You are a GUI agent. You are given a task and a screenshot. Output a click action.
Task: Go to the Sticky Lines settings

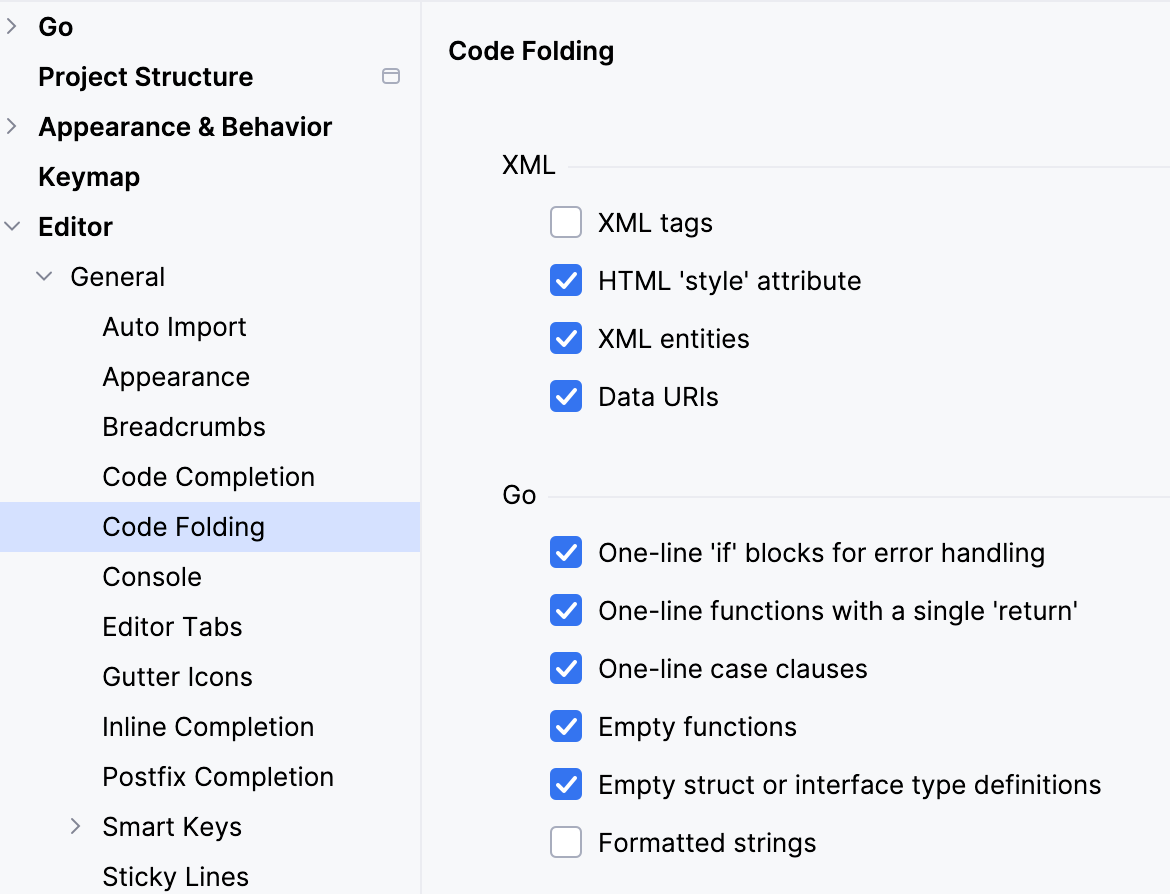coord(175,877)
